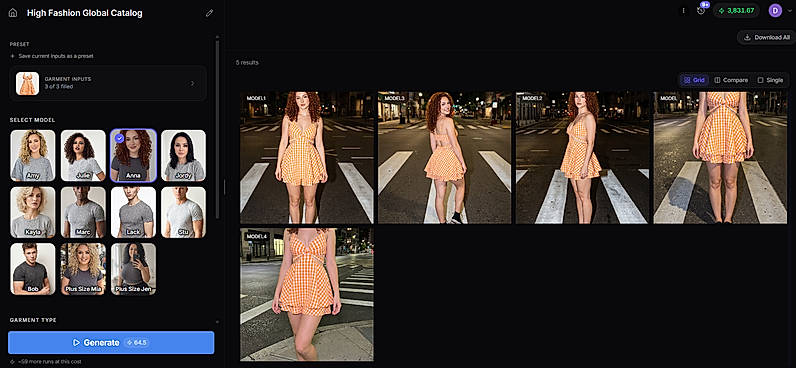Open the history clock icon with badge
The image size is (796, 368).
tap(702, 10)
